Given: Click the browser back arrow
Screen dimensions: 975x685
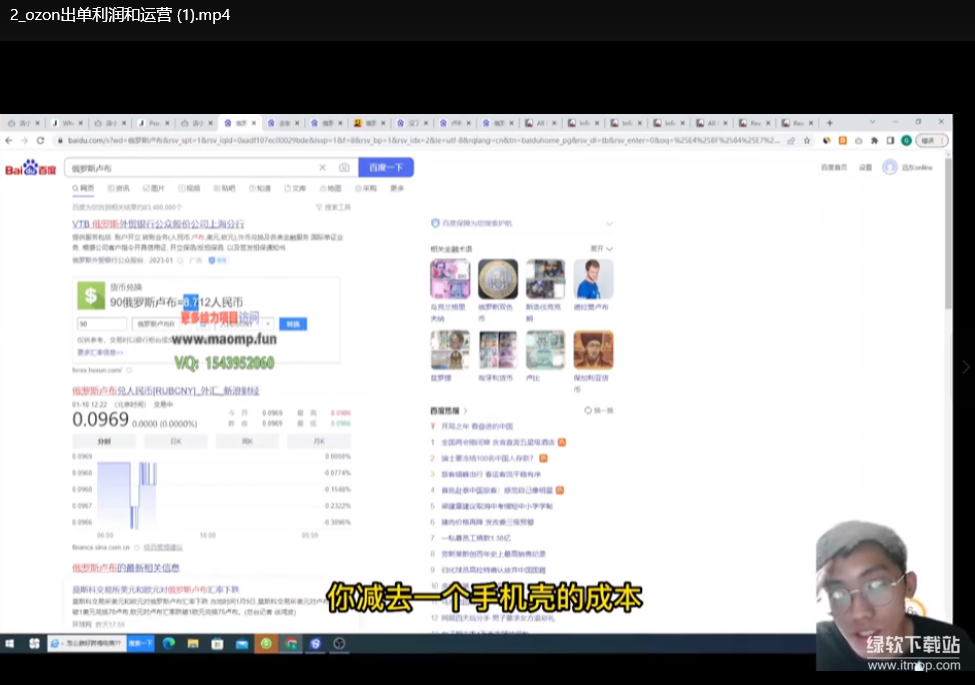Looking at the screenshot, I should point(9,140).
